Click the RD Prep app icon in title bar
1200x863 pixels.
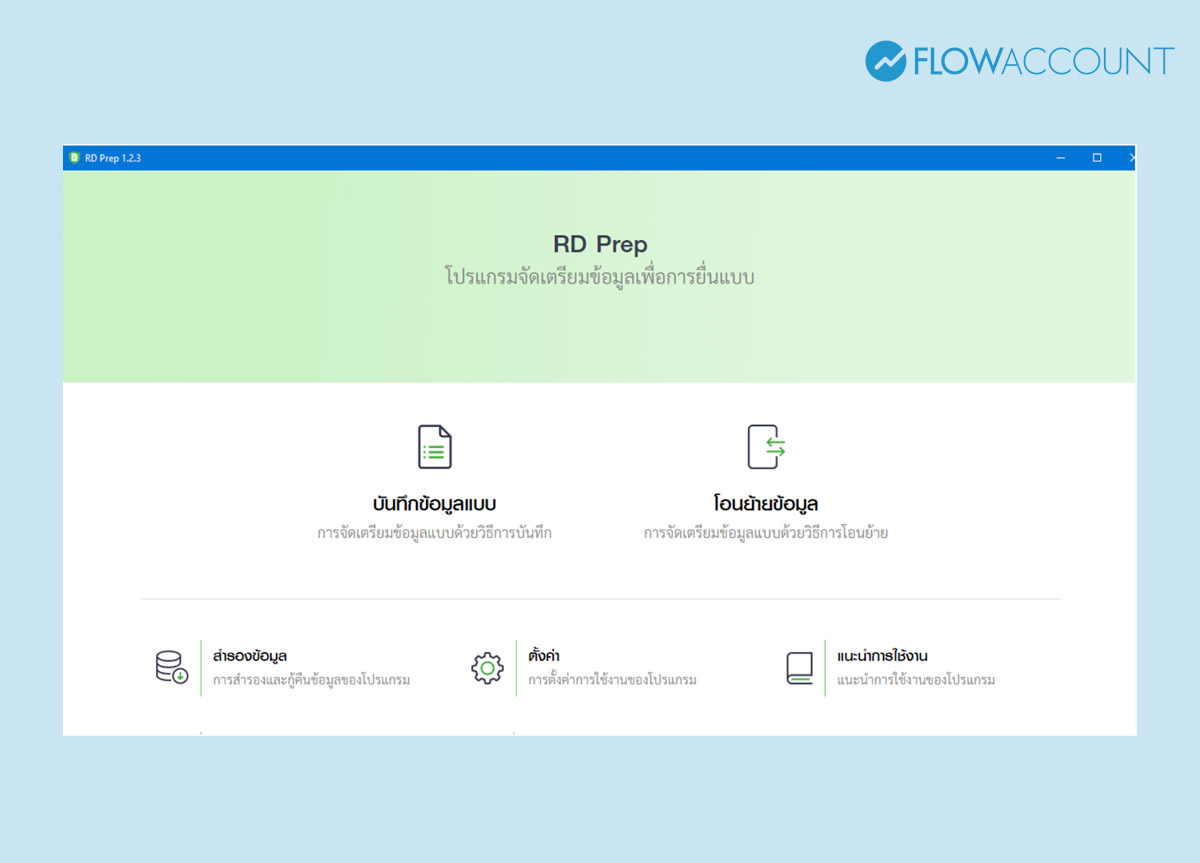tap(74, 158)
